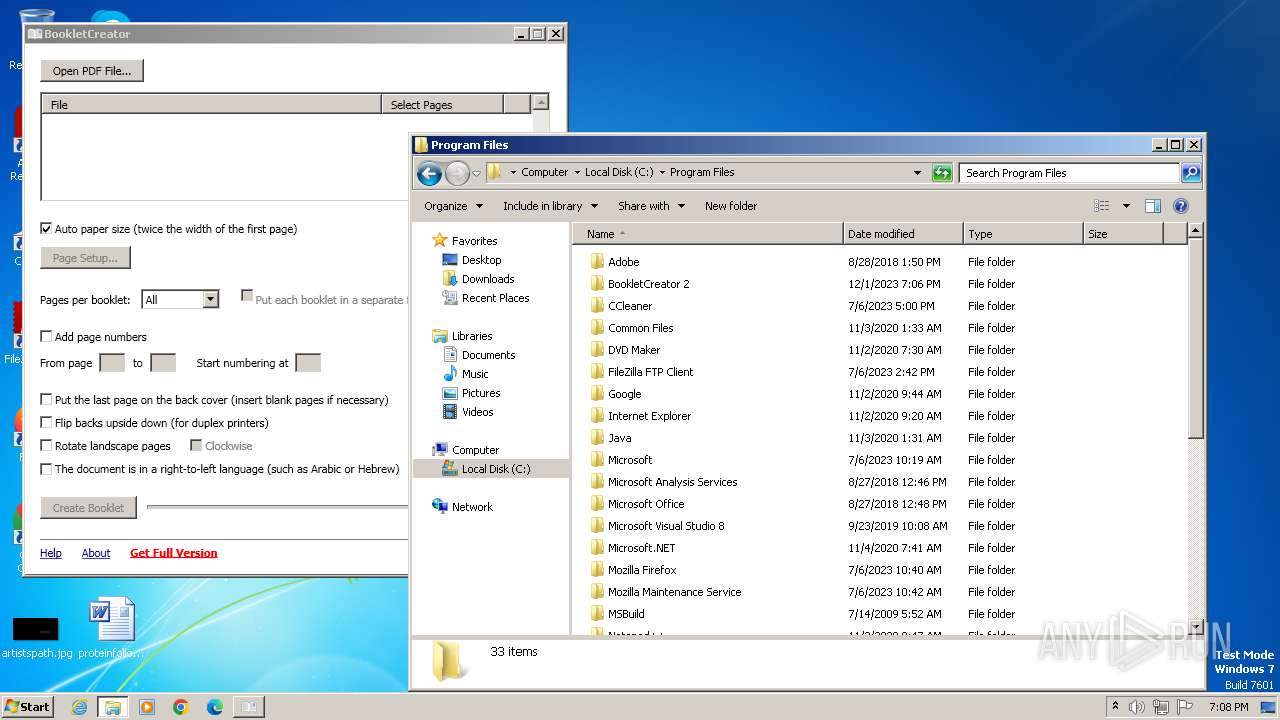Select the Mozilla Firefox folder icon
The height and width of the screenshot is (720, 1280).
[x=597, y=570]
